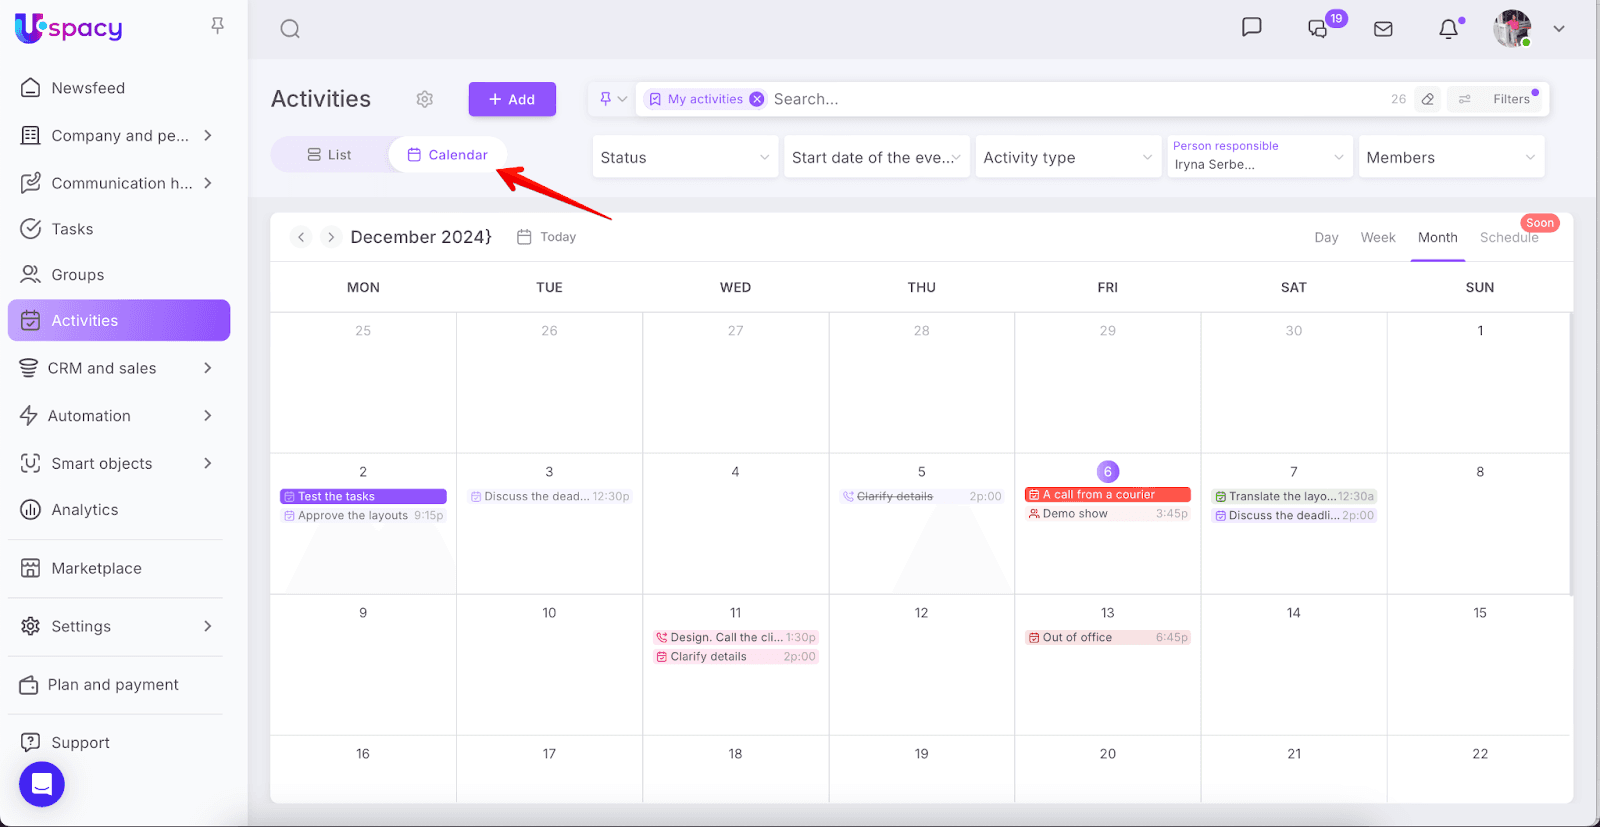The height and width of the screenshot is (827, 1600).
Task: Open the Activity type dropdown
Action: [1068, 157]
